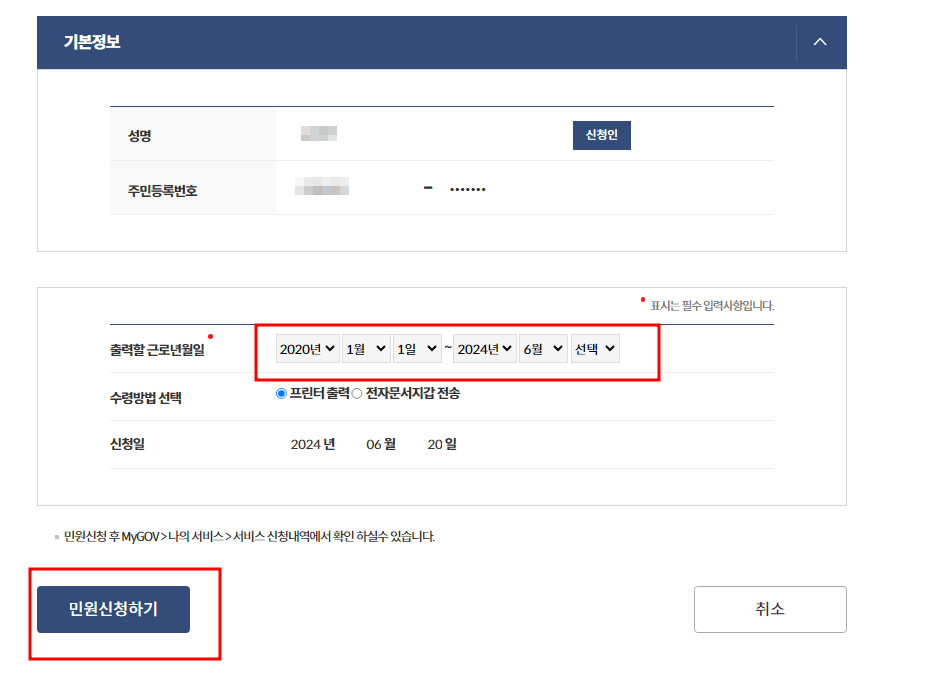
Task: Collapse the 기본정보 section panel
Action: pos(819,42)
